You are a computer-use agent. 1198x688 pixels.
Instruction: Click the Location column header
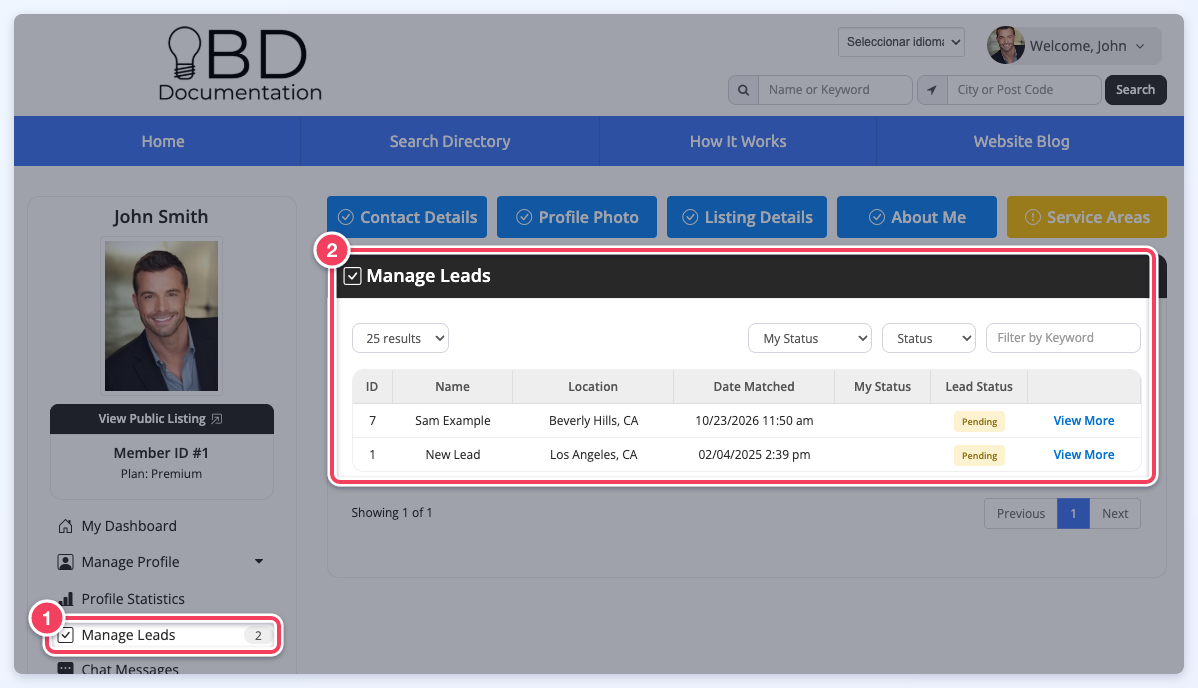coord(593,387)
